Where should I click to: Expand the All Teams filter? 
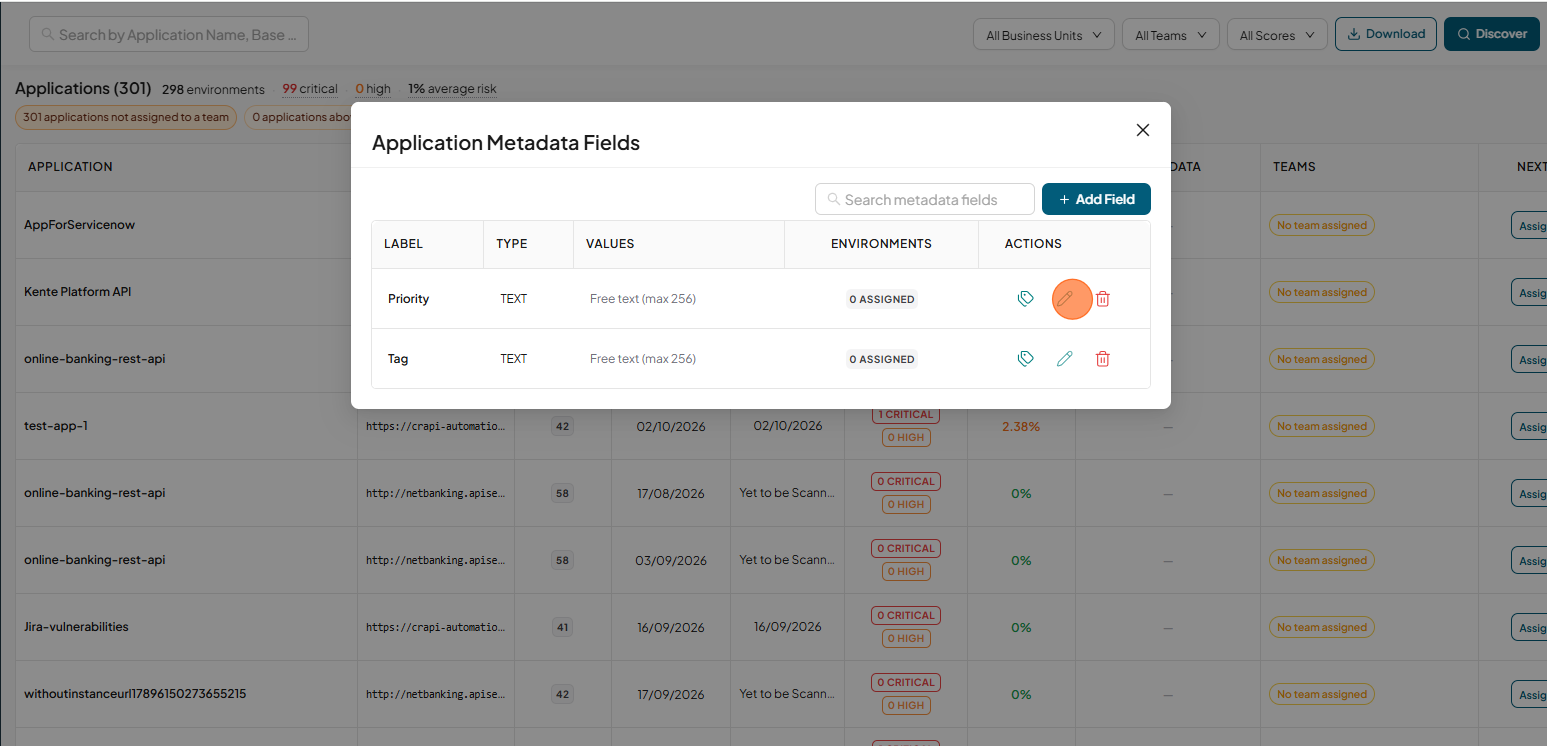click(1171, 35)
